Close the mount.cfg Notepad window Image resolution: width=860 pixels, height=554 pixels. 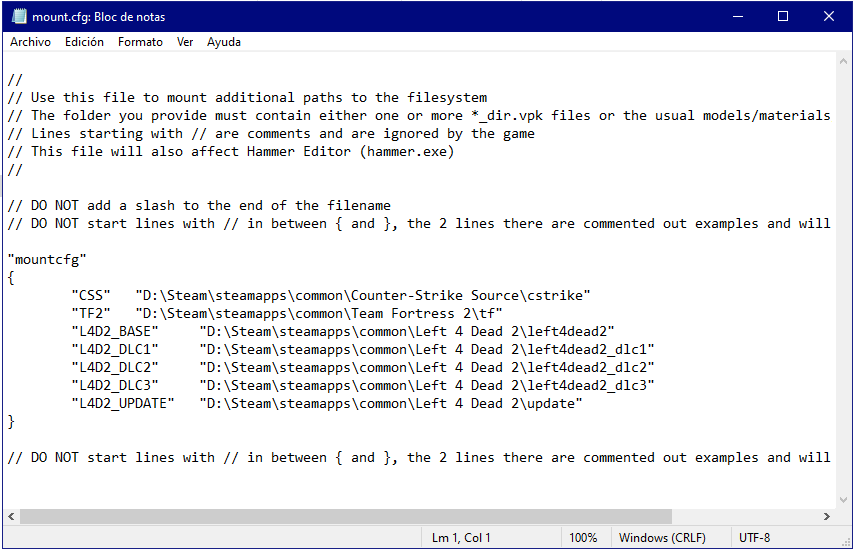pos(828,16)
